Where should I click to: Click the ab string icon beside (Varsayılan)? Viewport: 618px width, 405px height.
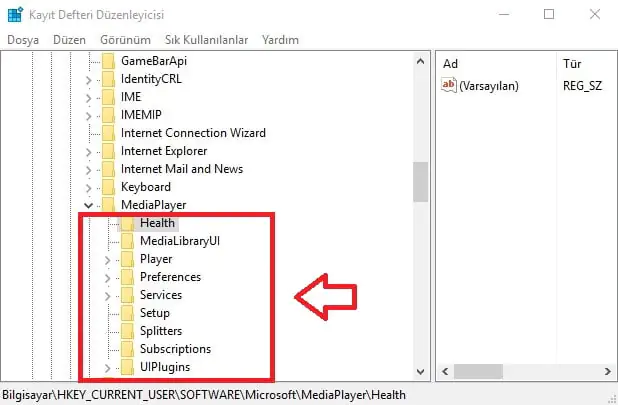[449, 85]
